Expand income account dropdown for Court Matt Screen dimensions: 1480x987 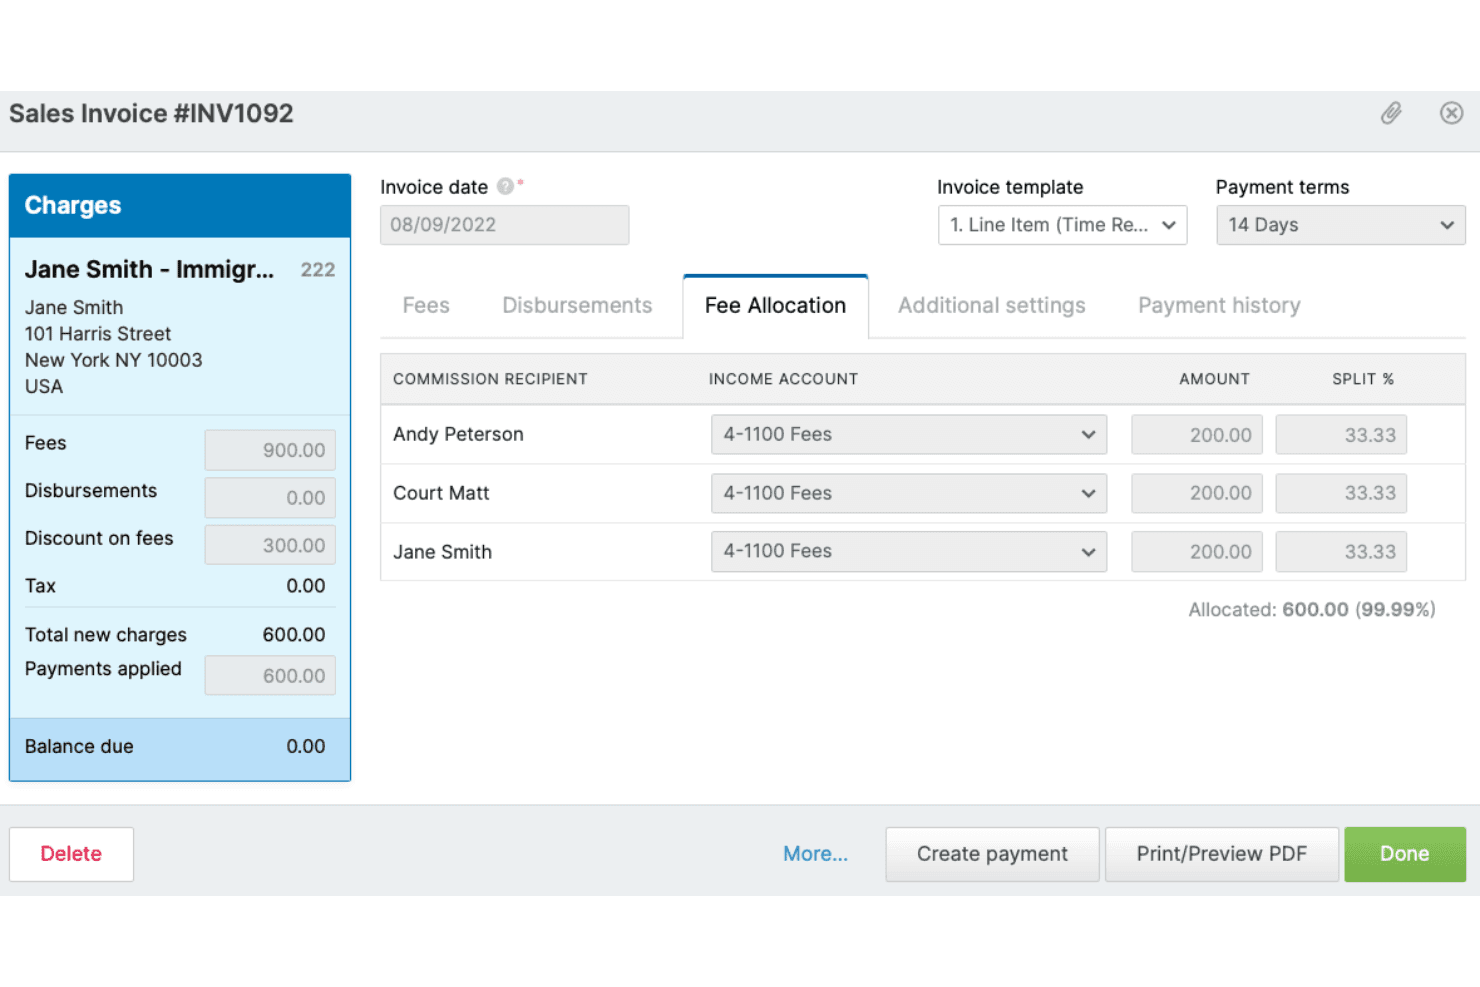point(909,493)
